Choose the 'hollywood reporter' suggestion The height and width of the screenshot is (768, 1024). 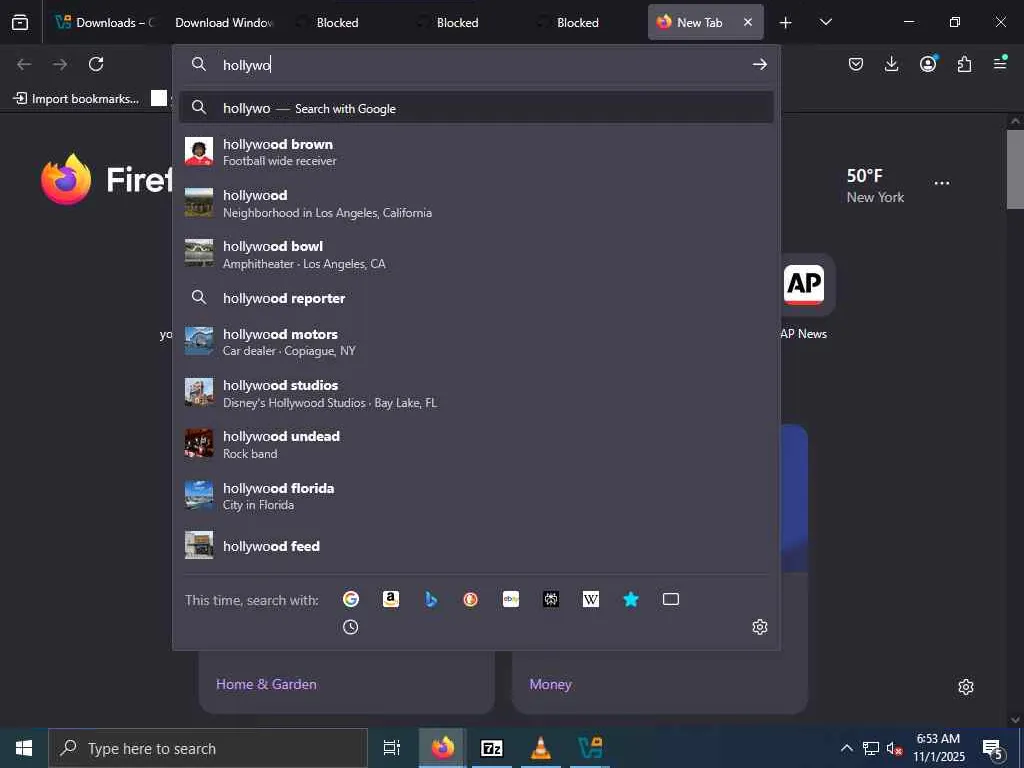476,298
